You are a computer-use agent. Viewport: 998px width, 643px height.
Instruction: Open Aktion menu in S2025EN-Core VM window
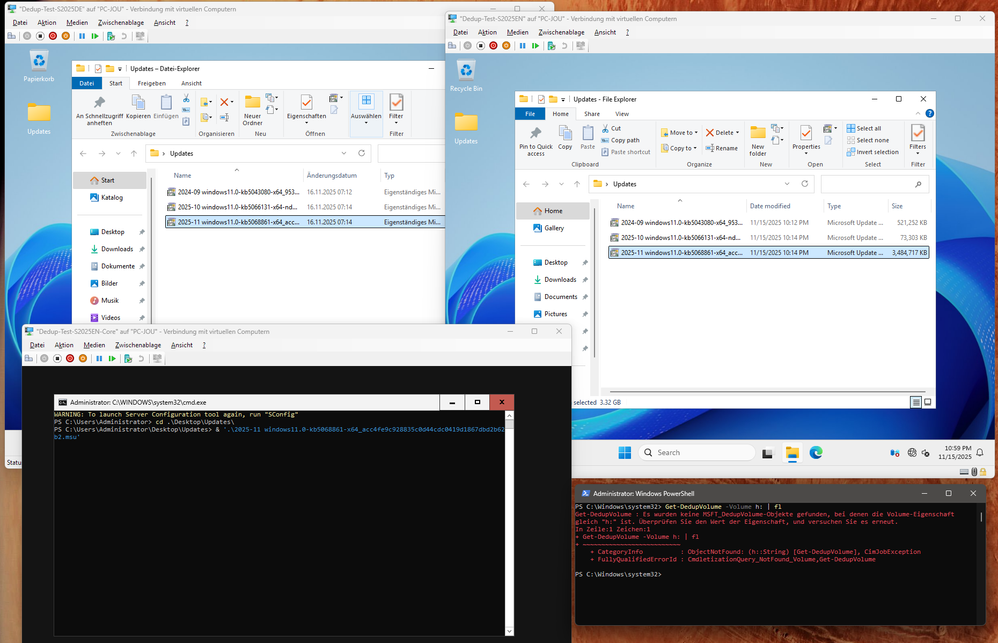(x=64, y=345)
